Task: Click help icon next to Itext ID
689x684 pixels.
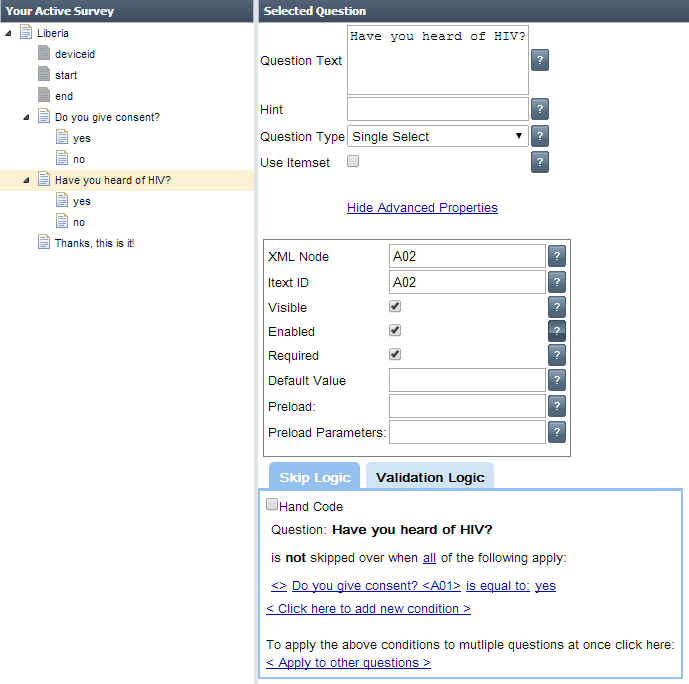Action: tap(557, 282)
